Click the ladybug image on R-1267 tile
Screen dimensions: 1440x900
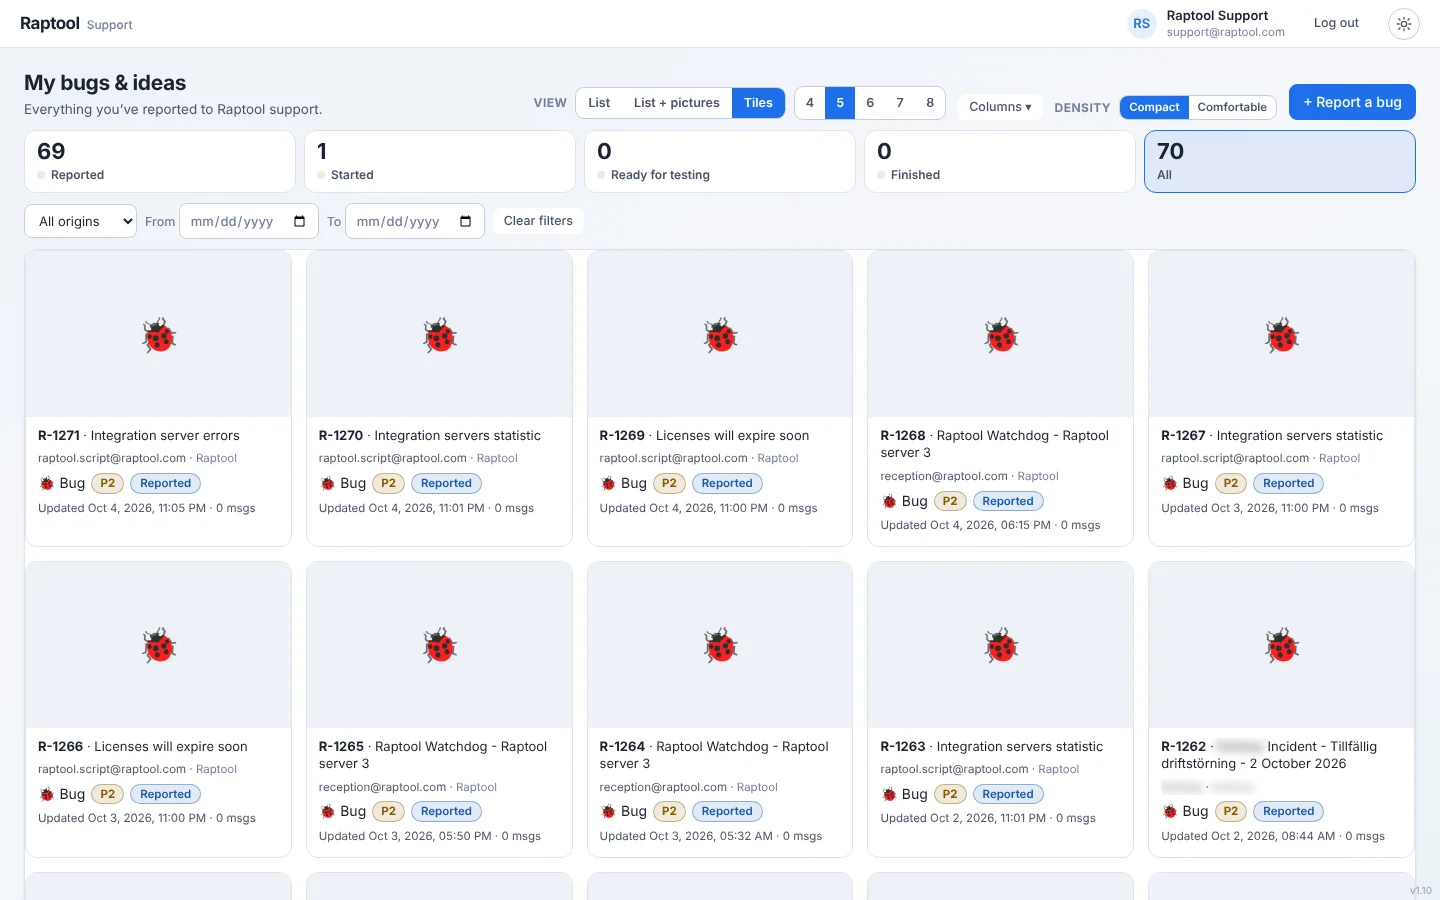coord(1282,335)
